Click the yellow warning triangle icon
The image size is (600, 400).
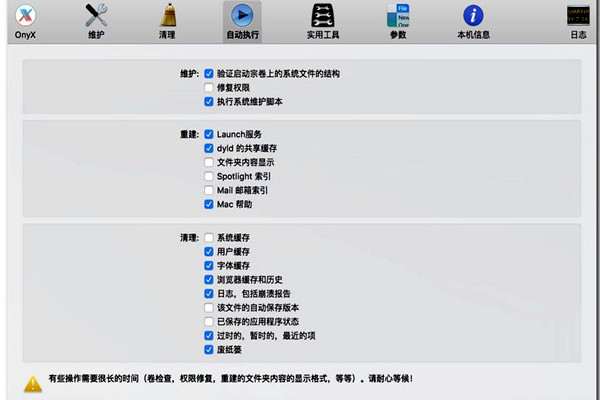(x=33, y=381)
